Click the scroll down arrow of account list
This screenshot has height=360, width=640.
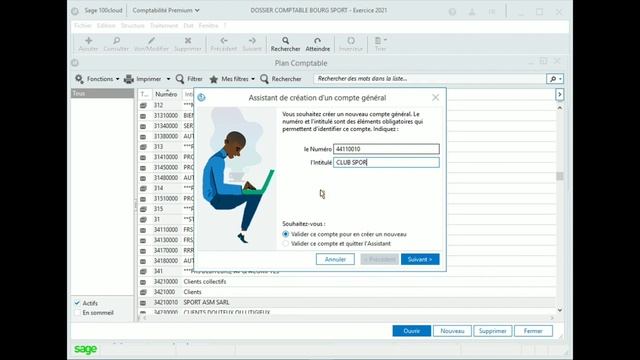(x=560, y=310)
